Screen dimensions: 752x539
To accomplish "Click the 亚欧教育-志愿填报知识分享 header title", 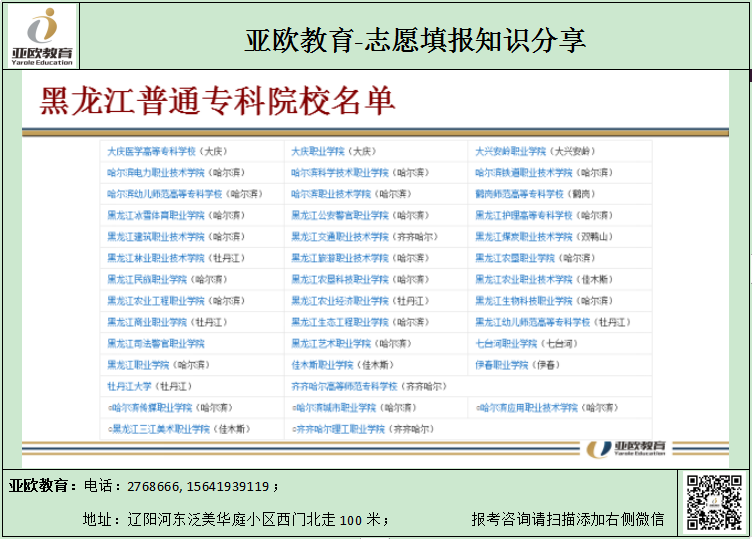I will coord(415,40).
